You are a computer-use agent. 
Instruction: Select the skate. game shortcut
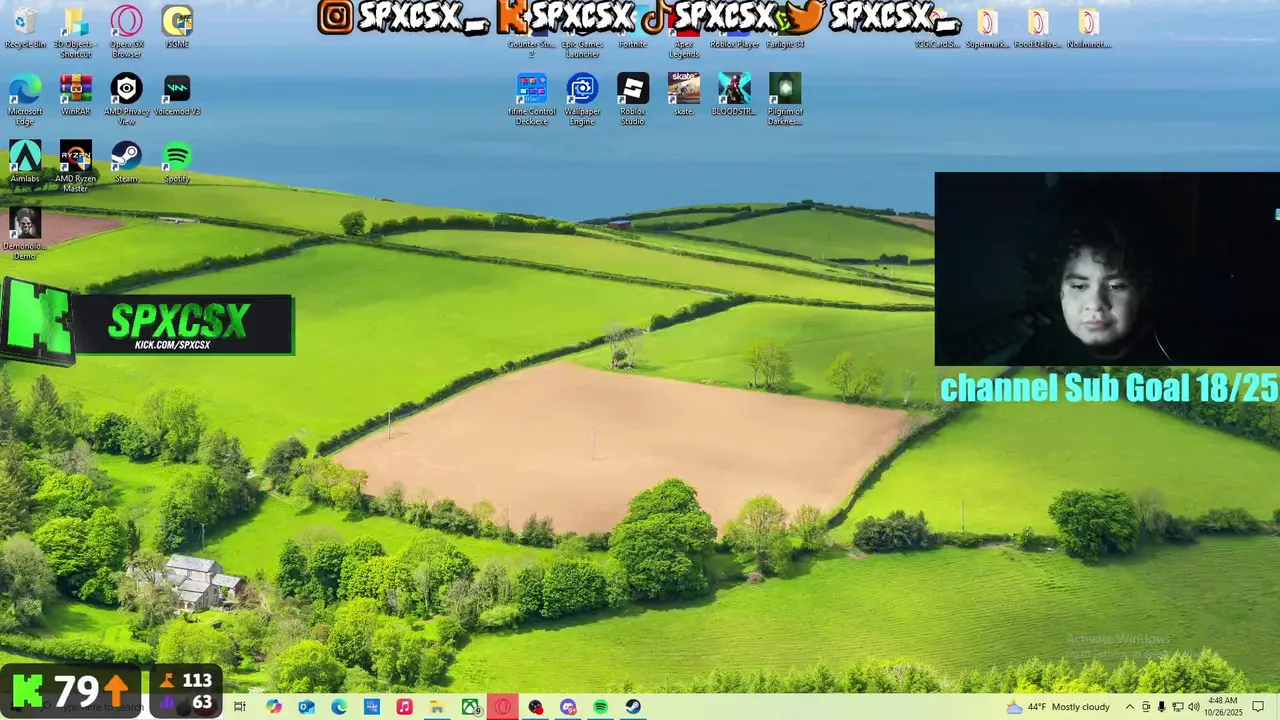(x=684, y=94)
